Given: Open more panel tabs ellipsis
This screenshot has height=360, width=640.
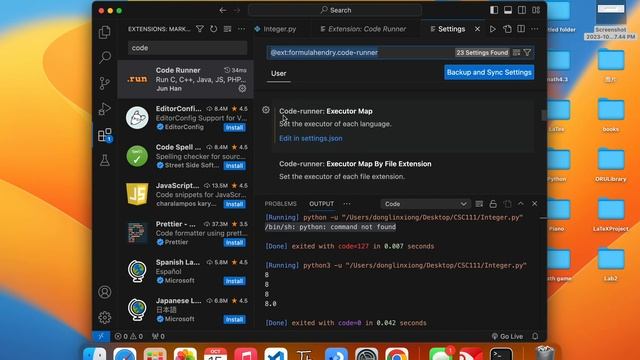Looking at the screenshot, I should (347, 204).
